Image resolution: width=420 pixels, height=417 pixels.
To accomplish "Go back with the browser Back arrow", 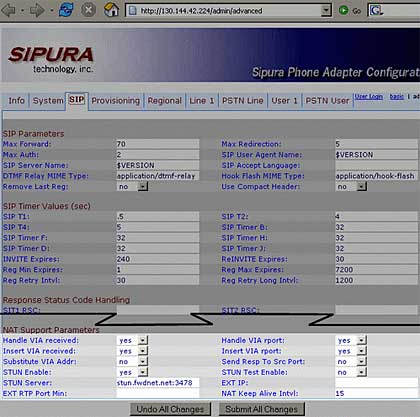I will pos(8,10).
